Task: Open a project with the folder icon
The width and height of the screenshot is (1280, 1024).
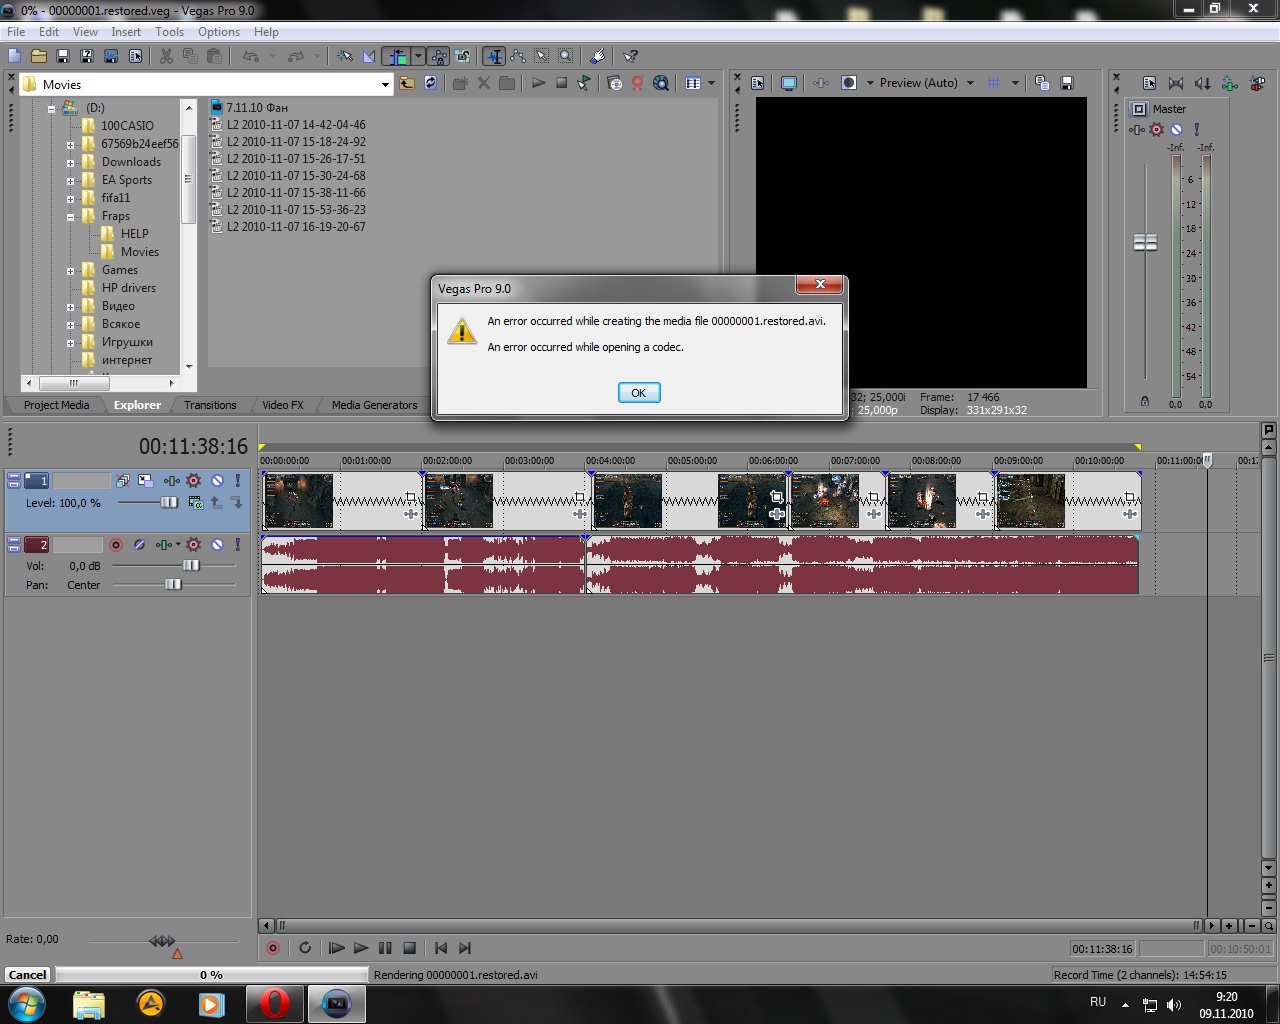Action: pos(39,56)
